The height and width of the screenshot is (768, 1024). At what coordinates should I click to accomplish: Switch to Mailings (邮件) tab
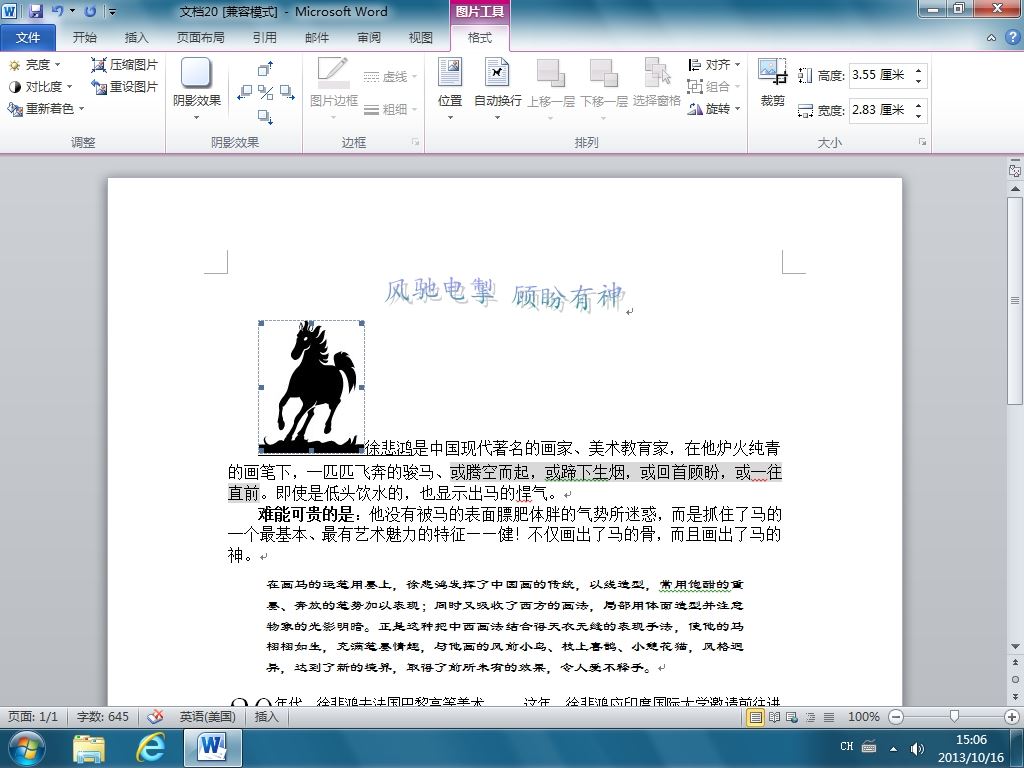(x=317, y=38)
